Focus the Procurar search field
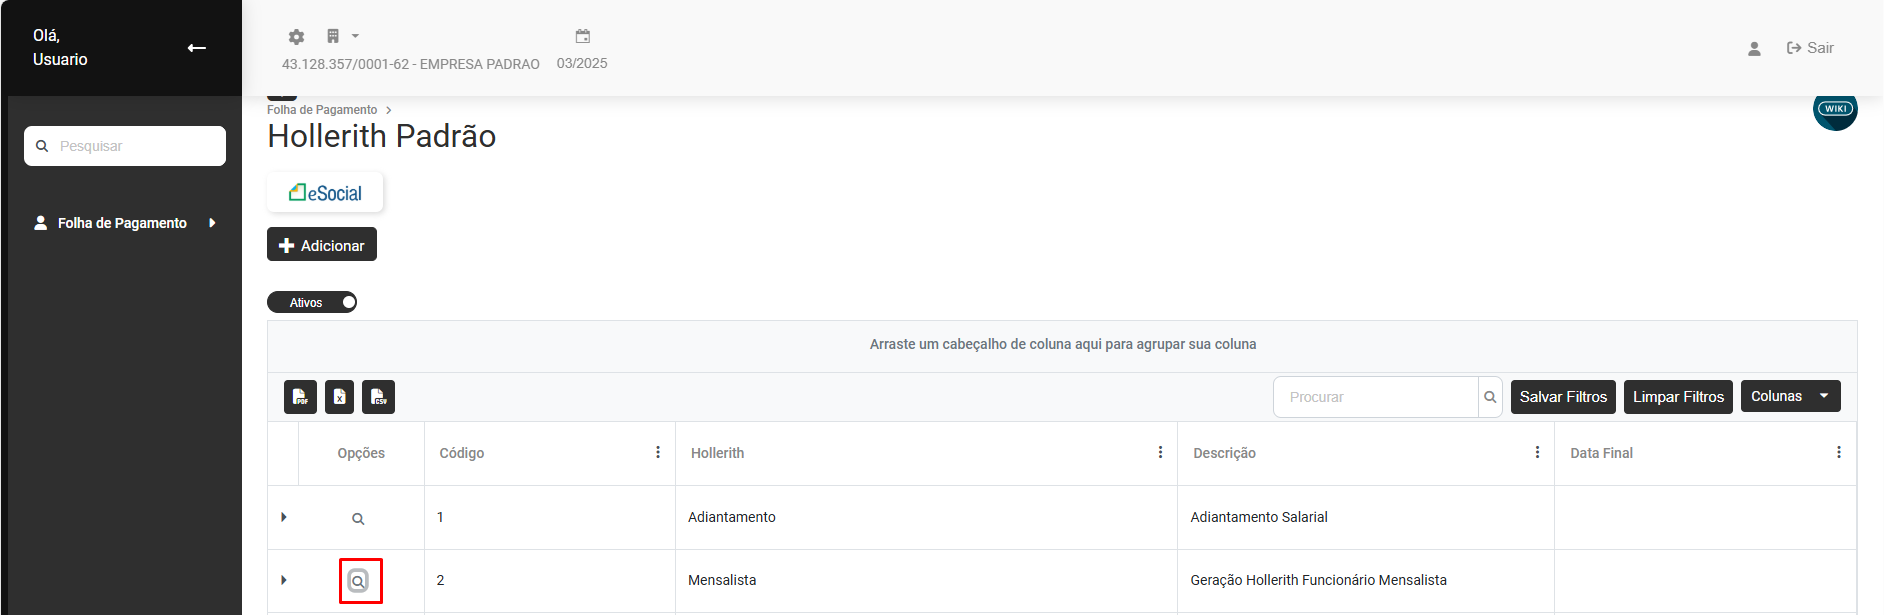This screenshot has height=615, width=1884. pyautogui.click(x=1375, y=397)
